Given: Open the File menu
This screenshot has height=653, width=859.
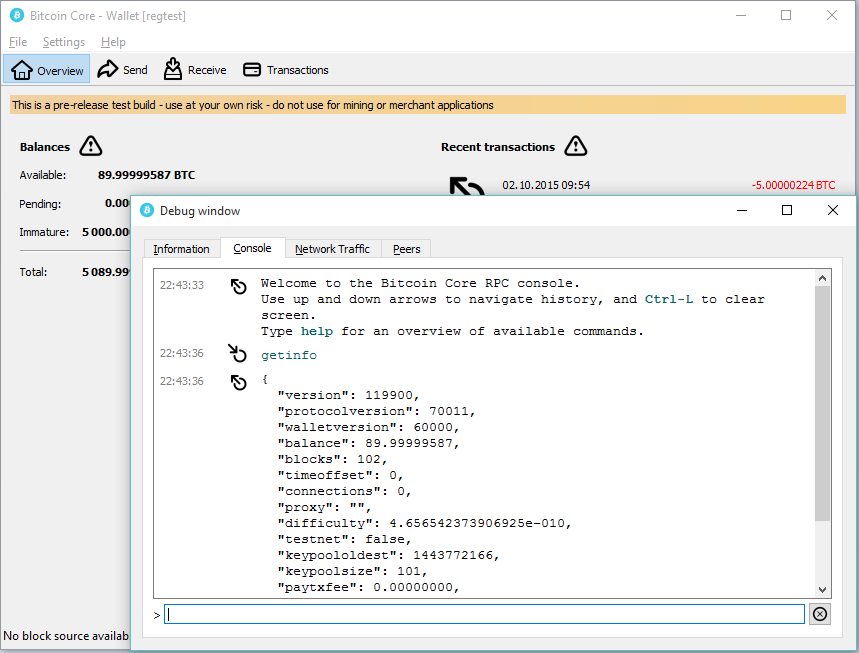Looking at the screenshot, I should tap(18, 42).
